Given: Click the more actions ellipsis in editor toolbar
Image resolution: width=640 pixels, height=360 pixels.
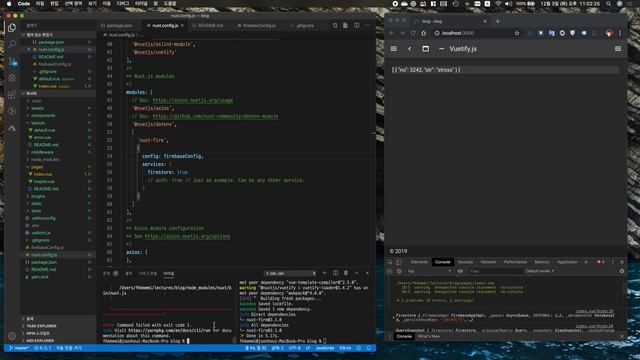Looking at the screenshot, I should point(367,25).
